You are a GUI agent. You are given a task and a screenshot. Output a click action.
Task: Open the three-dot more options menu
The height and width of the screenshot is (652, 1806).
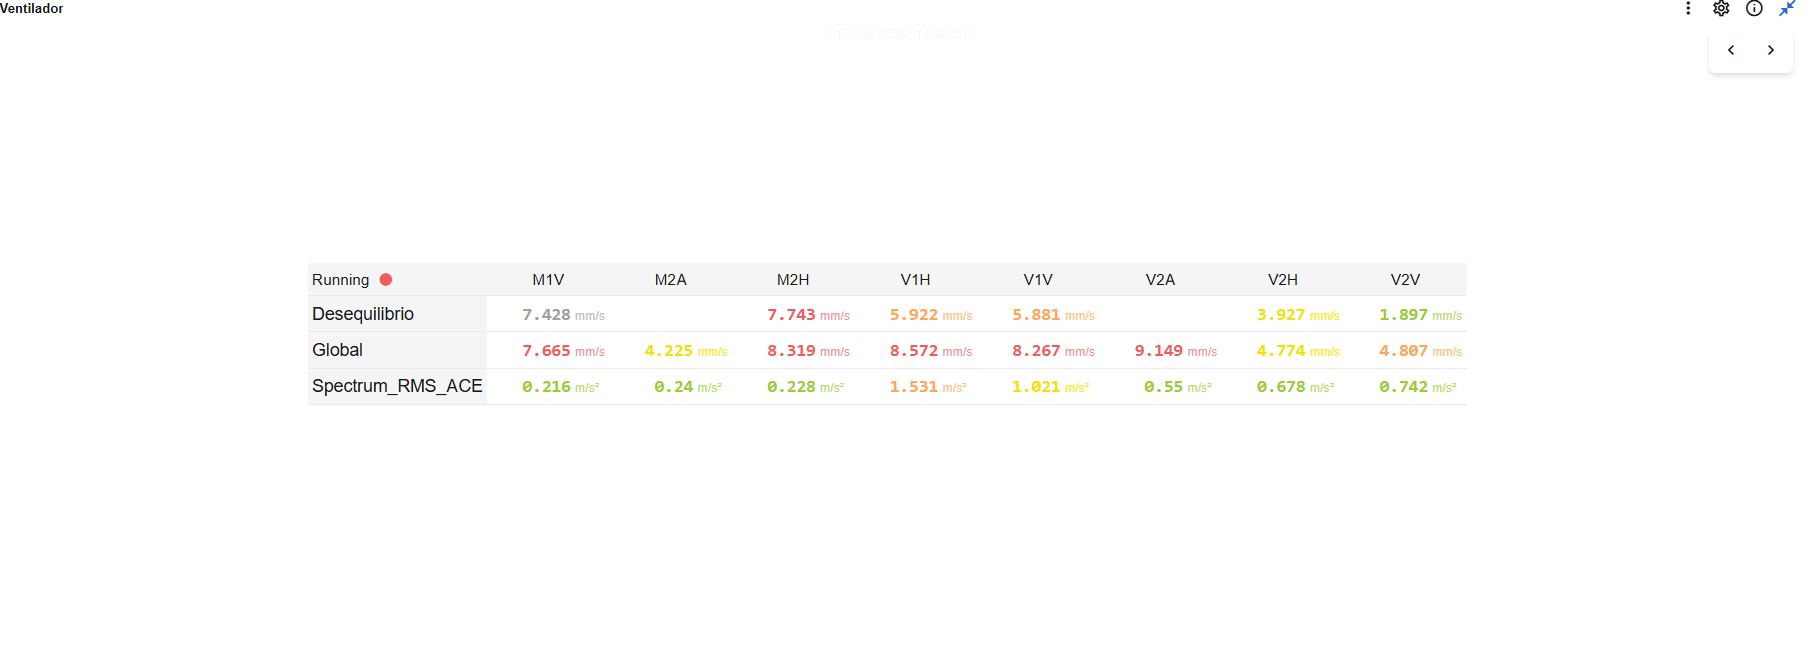(x=1688, y=9)
